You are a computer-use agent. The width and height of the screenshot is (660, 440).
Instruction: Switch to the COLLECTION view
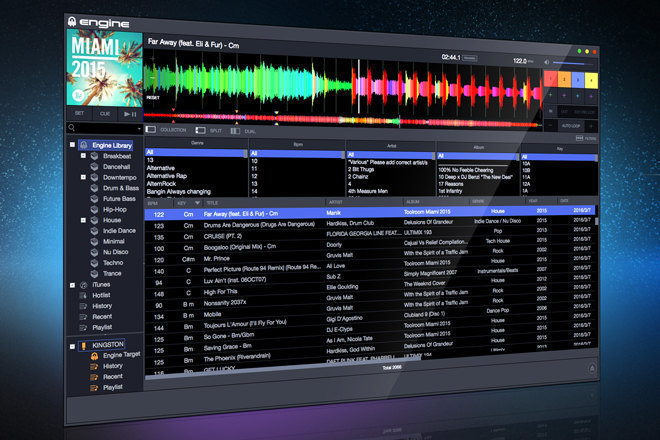(167, 130)
